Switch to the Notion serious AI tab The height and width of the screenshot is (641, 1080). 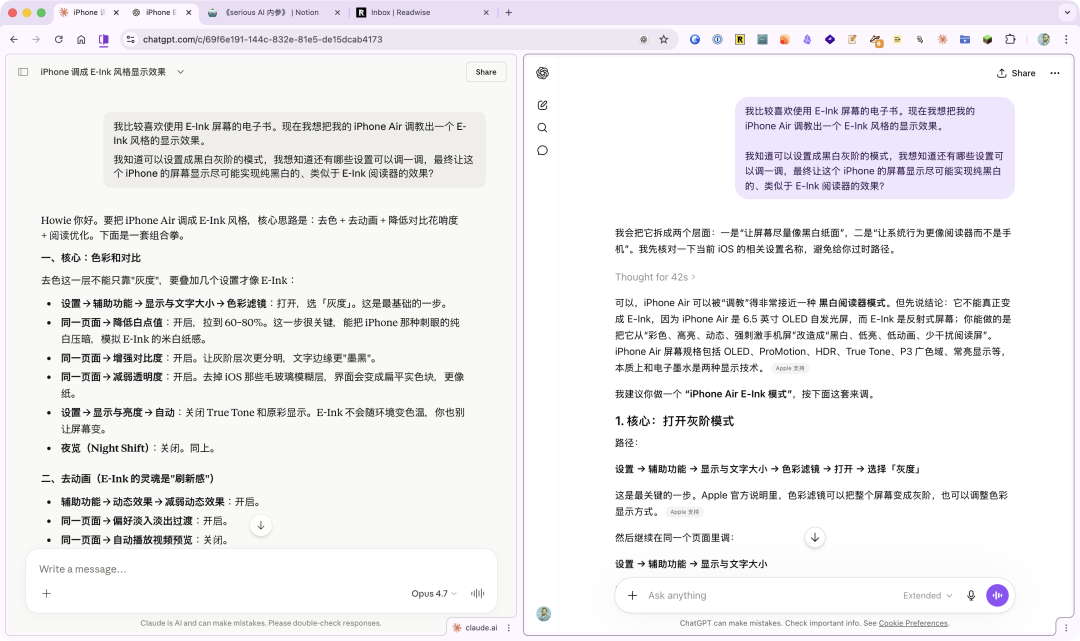coord(271,12)
